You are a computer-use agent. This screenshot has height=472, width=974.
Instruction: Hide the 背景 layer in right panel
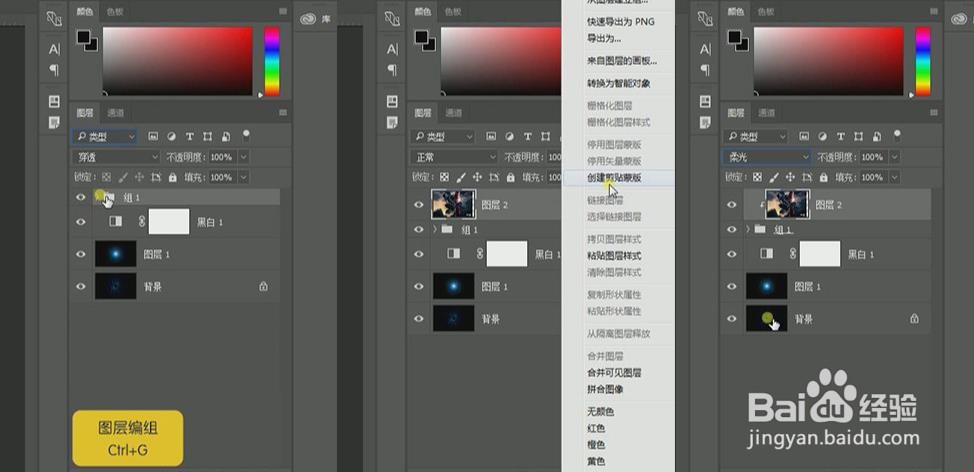732,319
